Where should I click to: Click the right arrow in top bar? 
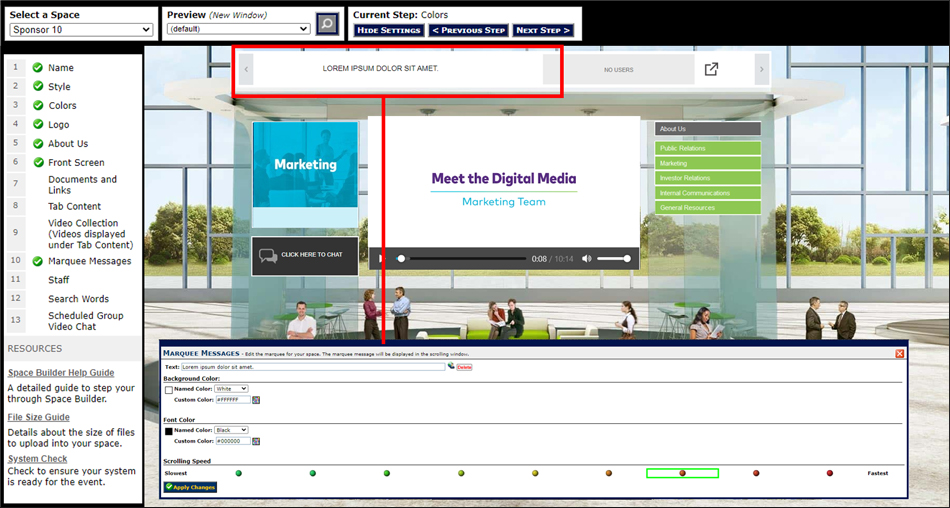pos(761,69)
